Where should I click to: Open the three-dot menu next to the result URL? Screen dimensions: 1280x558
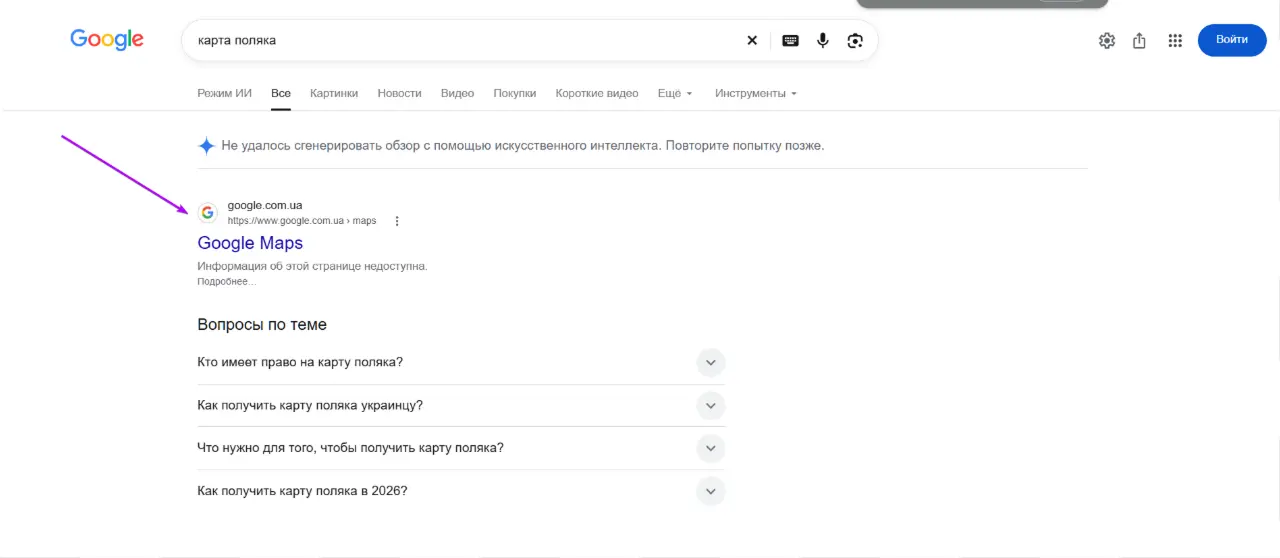[x=397, y=221]
